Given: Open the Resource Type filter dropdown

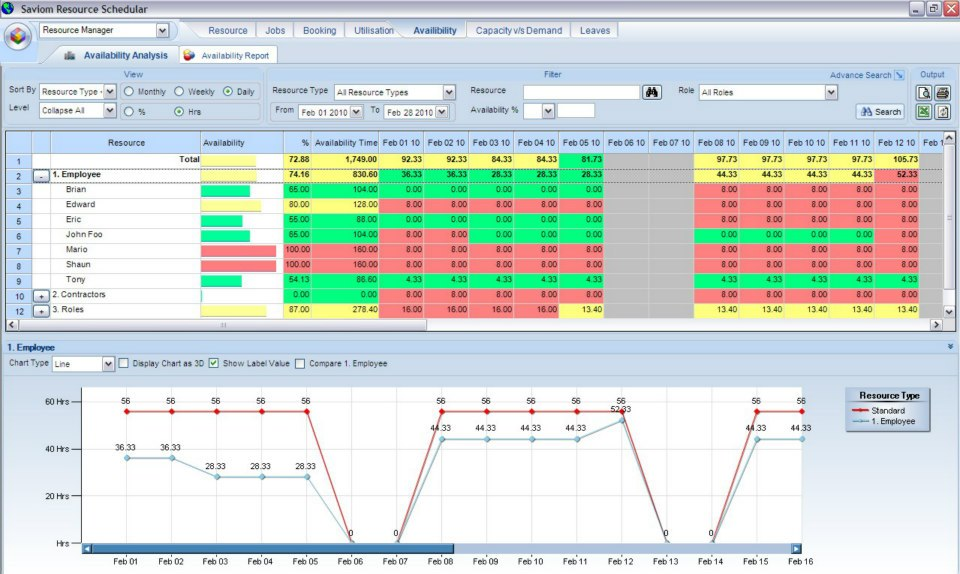Looking at the screenshot, I should (449, 92).
